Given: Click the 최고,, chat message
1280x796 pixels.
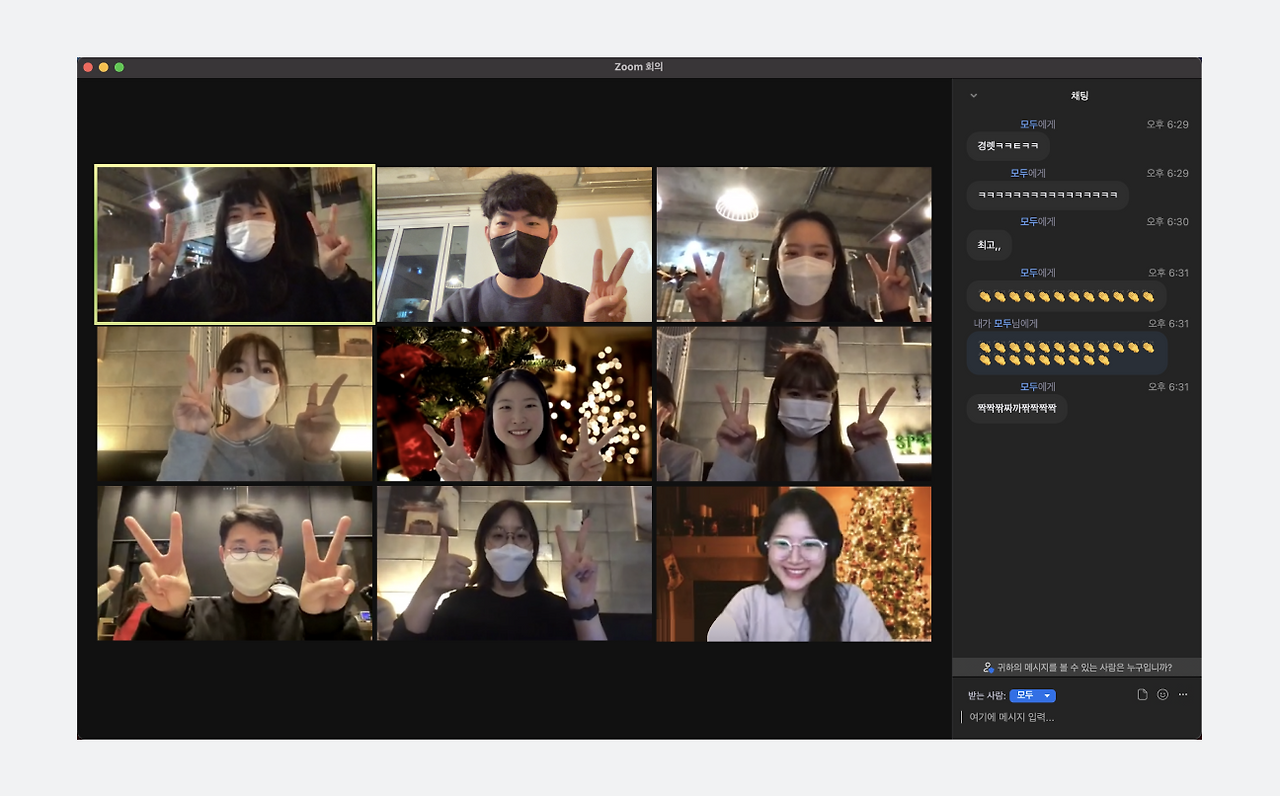Looking at the screenshot, I should coord(990,245).
